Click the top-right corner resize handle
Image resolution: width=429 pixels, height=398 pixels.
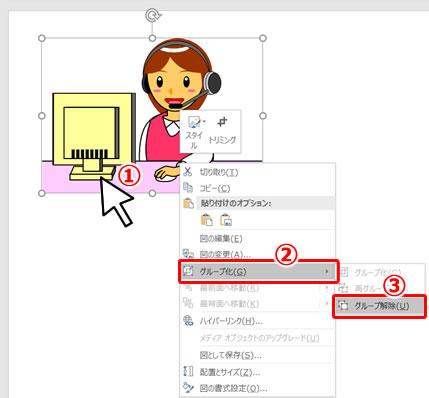pos(263,38)
